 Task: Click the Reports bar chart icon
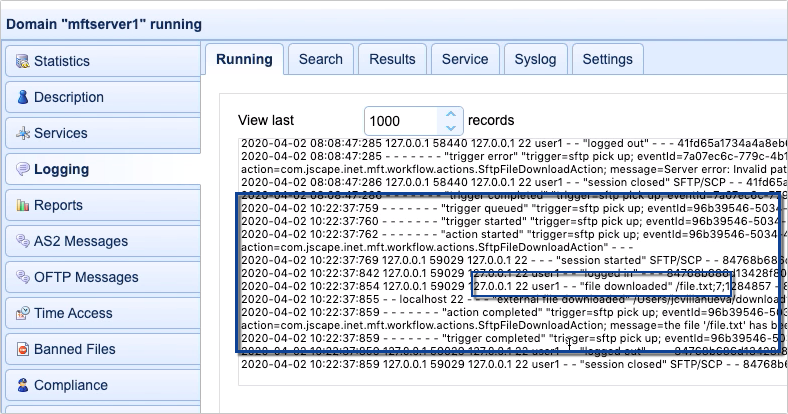pyautogui.click(x=22, y=205)
